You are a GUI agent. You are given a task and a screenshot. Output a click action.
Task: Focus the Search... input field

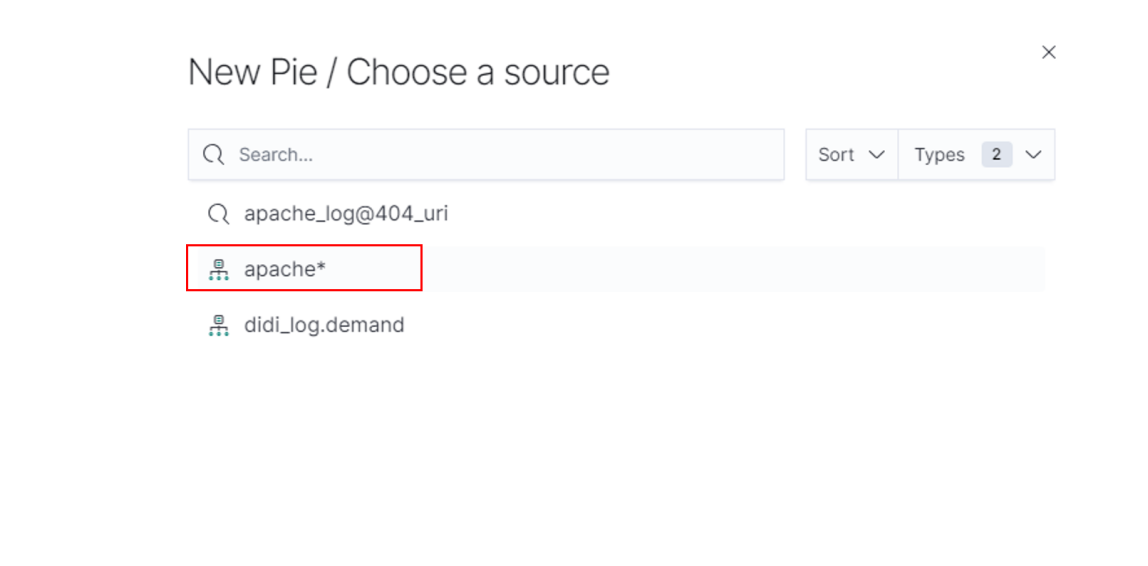coord(500,155)
